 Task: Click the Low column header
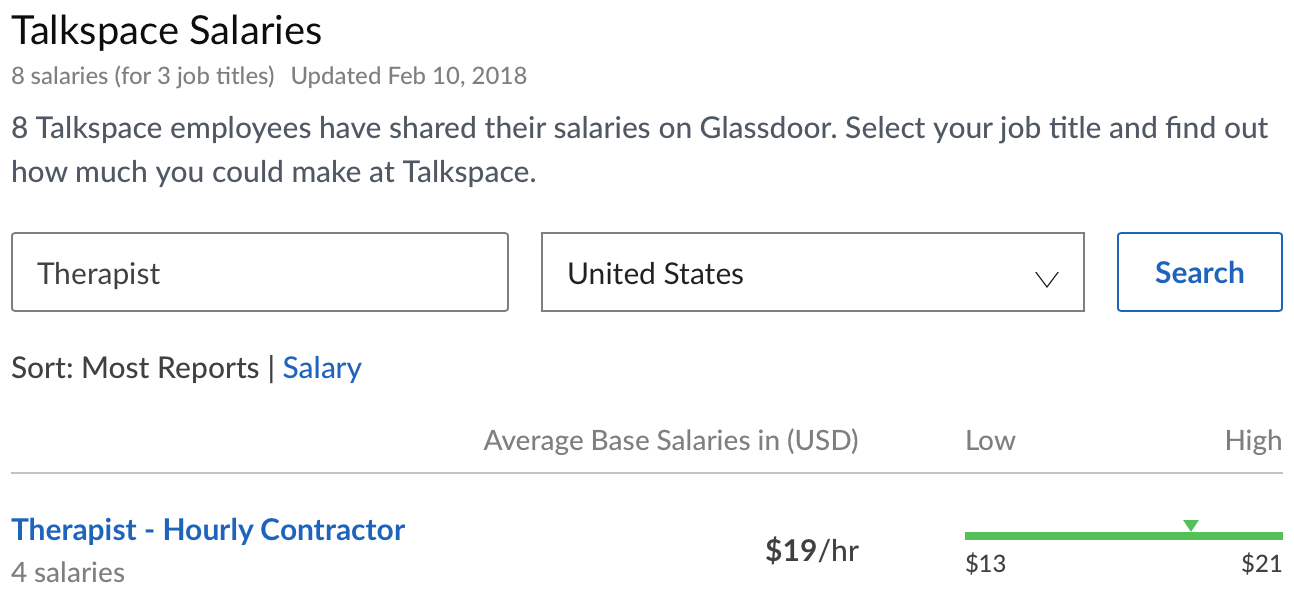point(990,441)
